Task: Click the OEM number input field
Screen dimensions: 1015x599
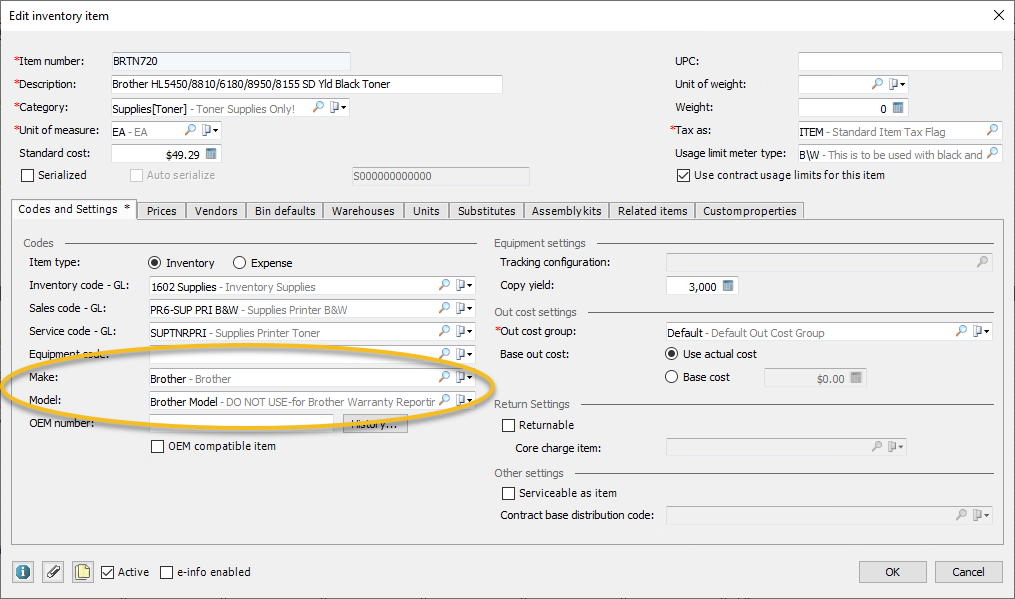Action: 241,424
